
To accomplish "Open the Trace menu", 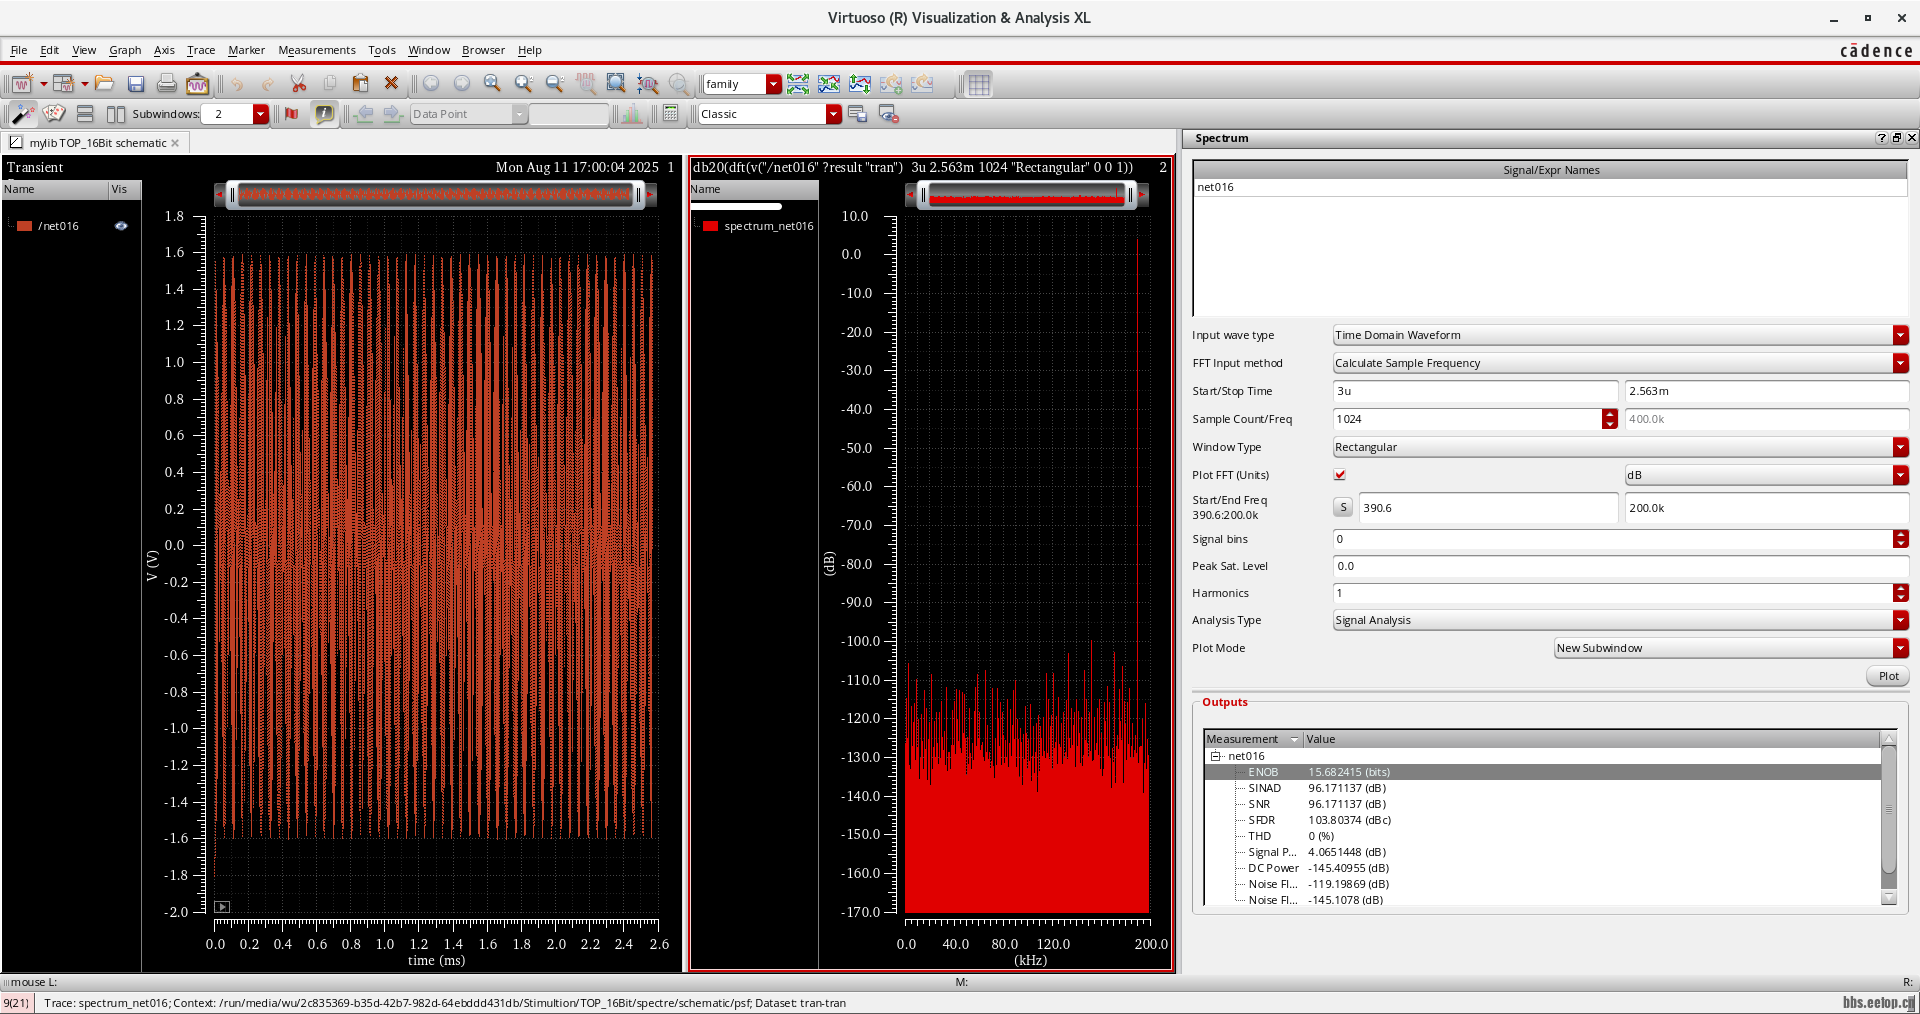I will 201,50.
